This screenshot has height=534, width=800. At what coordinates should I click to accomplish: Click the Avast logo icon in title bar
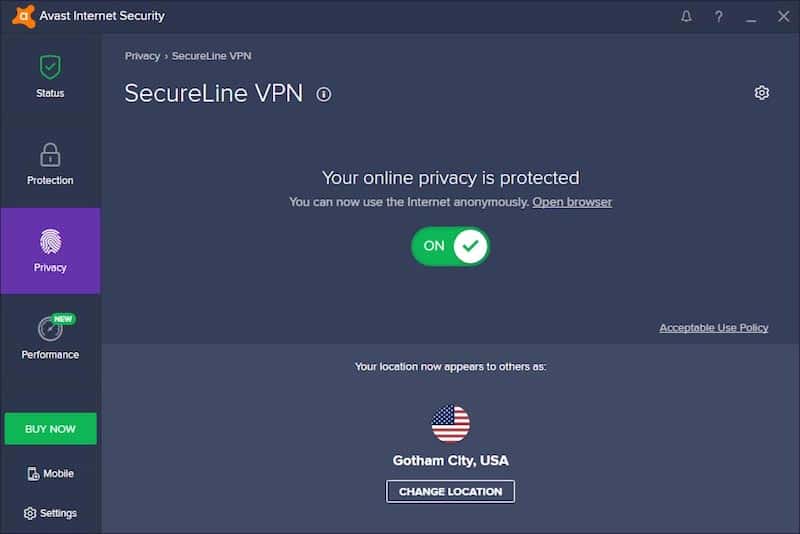[x=23, y=16]
